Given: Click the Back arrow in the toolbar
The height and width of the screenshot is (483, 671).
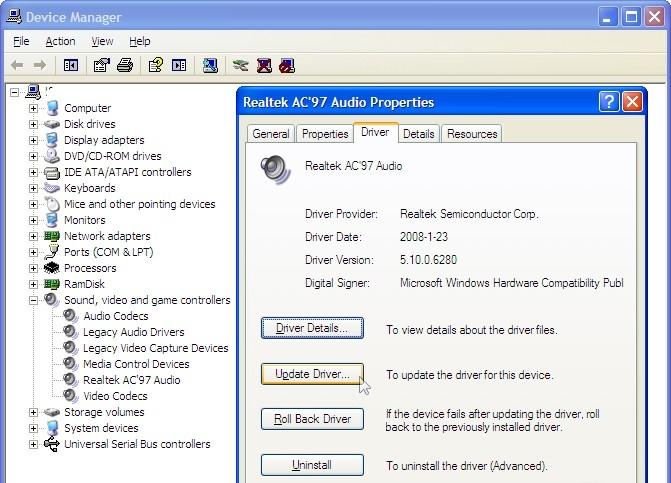Looking at the screenshot, I should coord(17,66).
